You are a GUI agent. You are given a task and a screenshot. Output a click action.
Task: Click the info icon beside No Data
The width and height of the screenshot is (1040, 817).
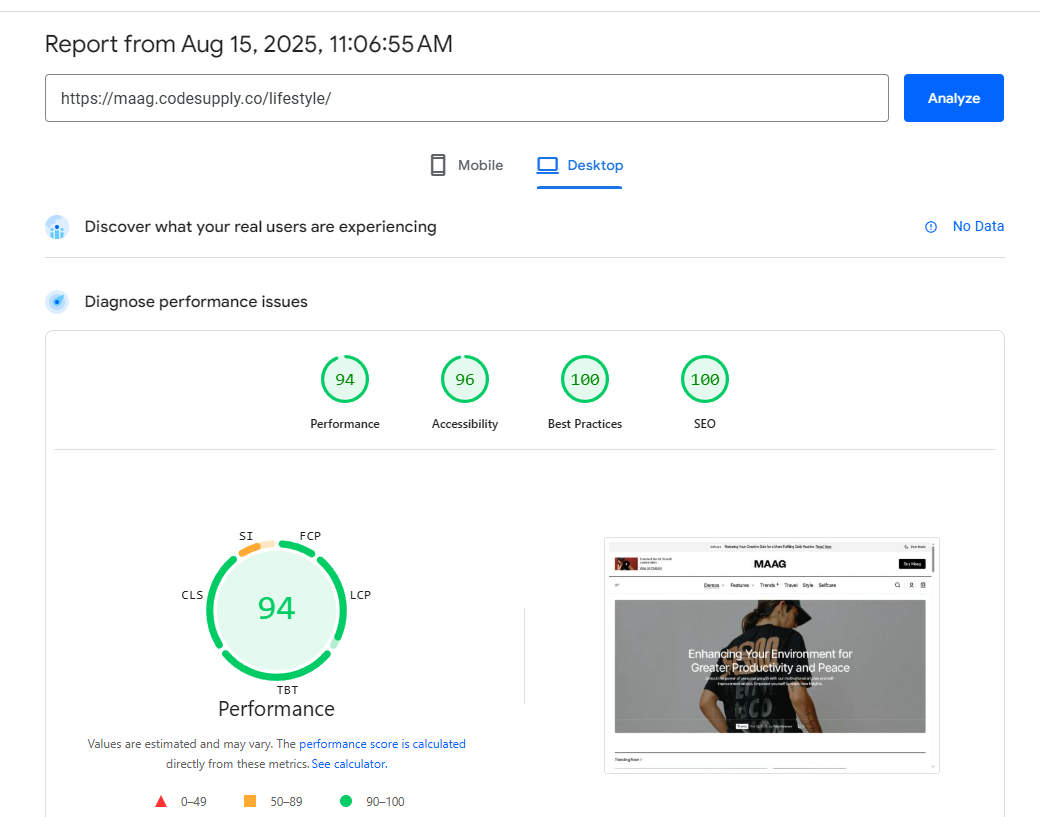click(931, 227)
